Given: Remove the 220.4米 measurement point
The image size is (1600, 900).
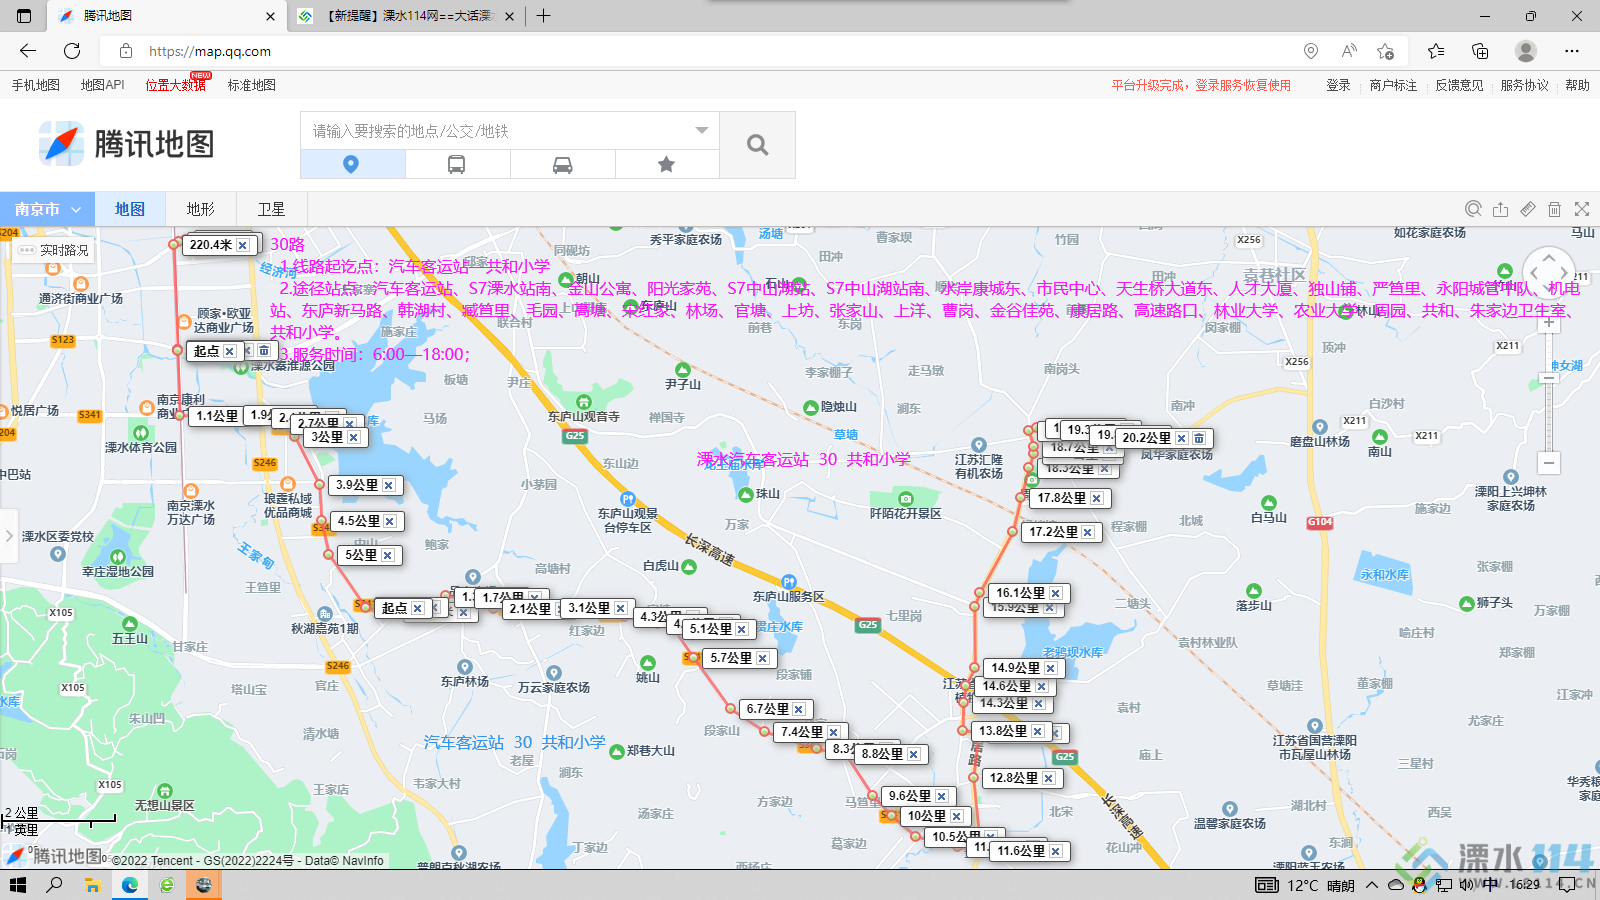Looking at the screenshot, I should (242, 245).
